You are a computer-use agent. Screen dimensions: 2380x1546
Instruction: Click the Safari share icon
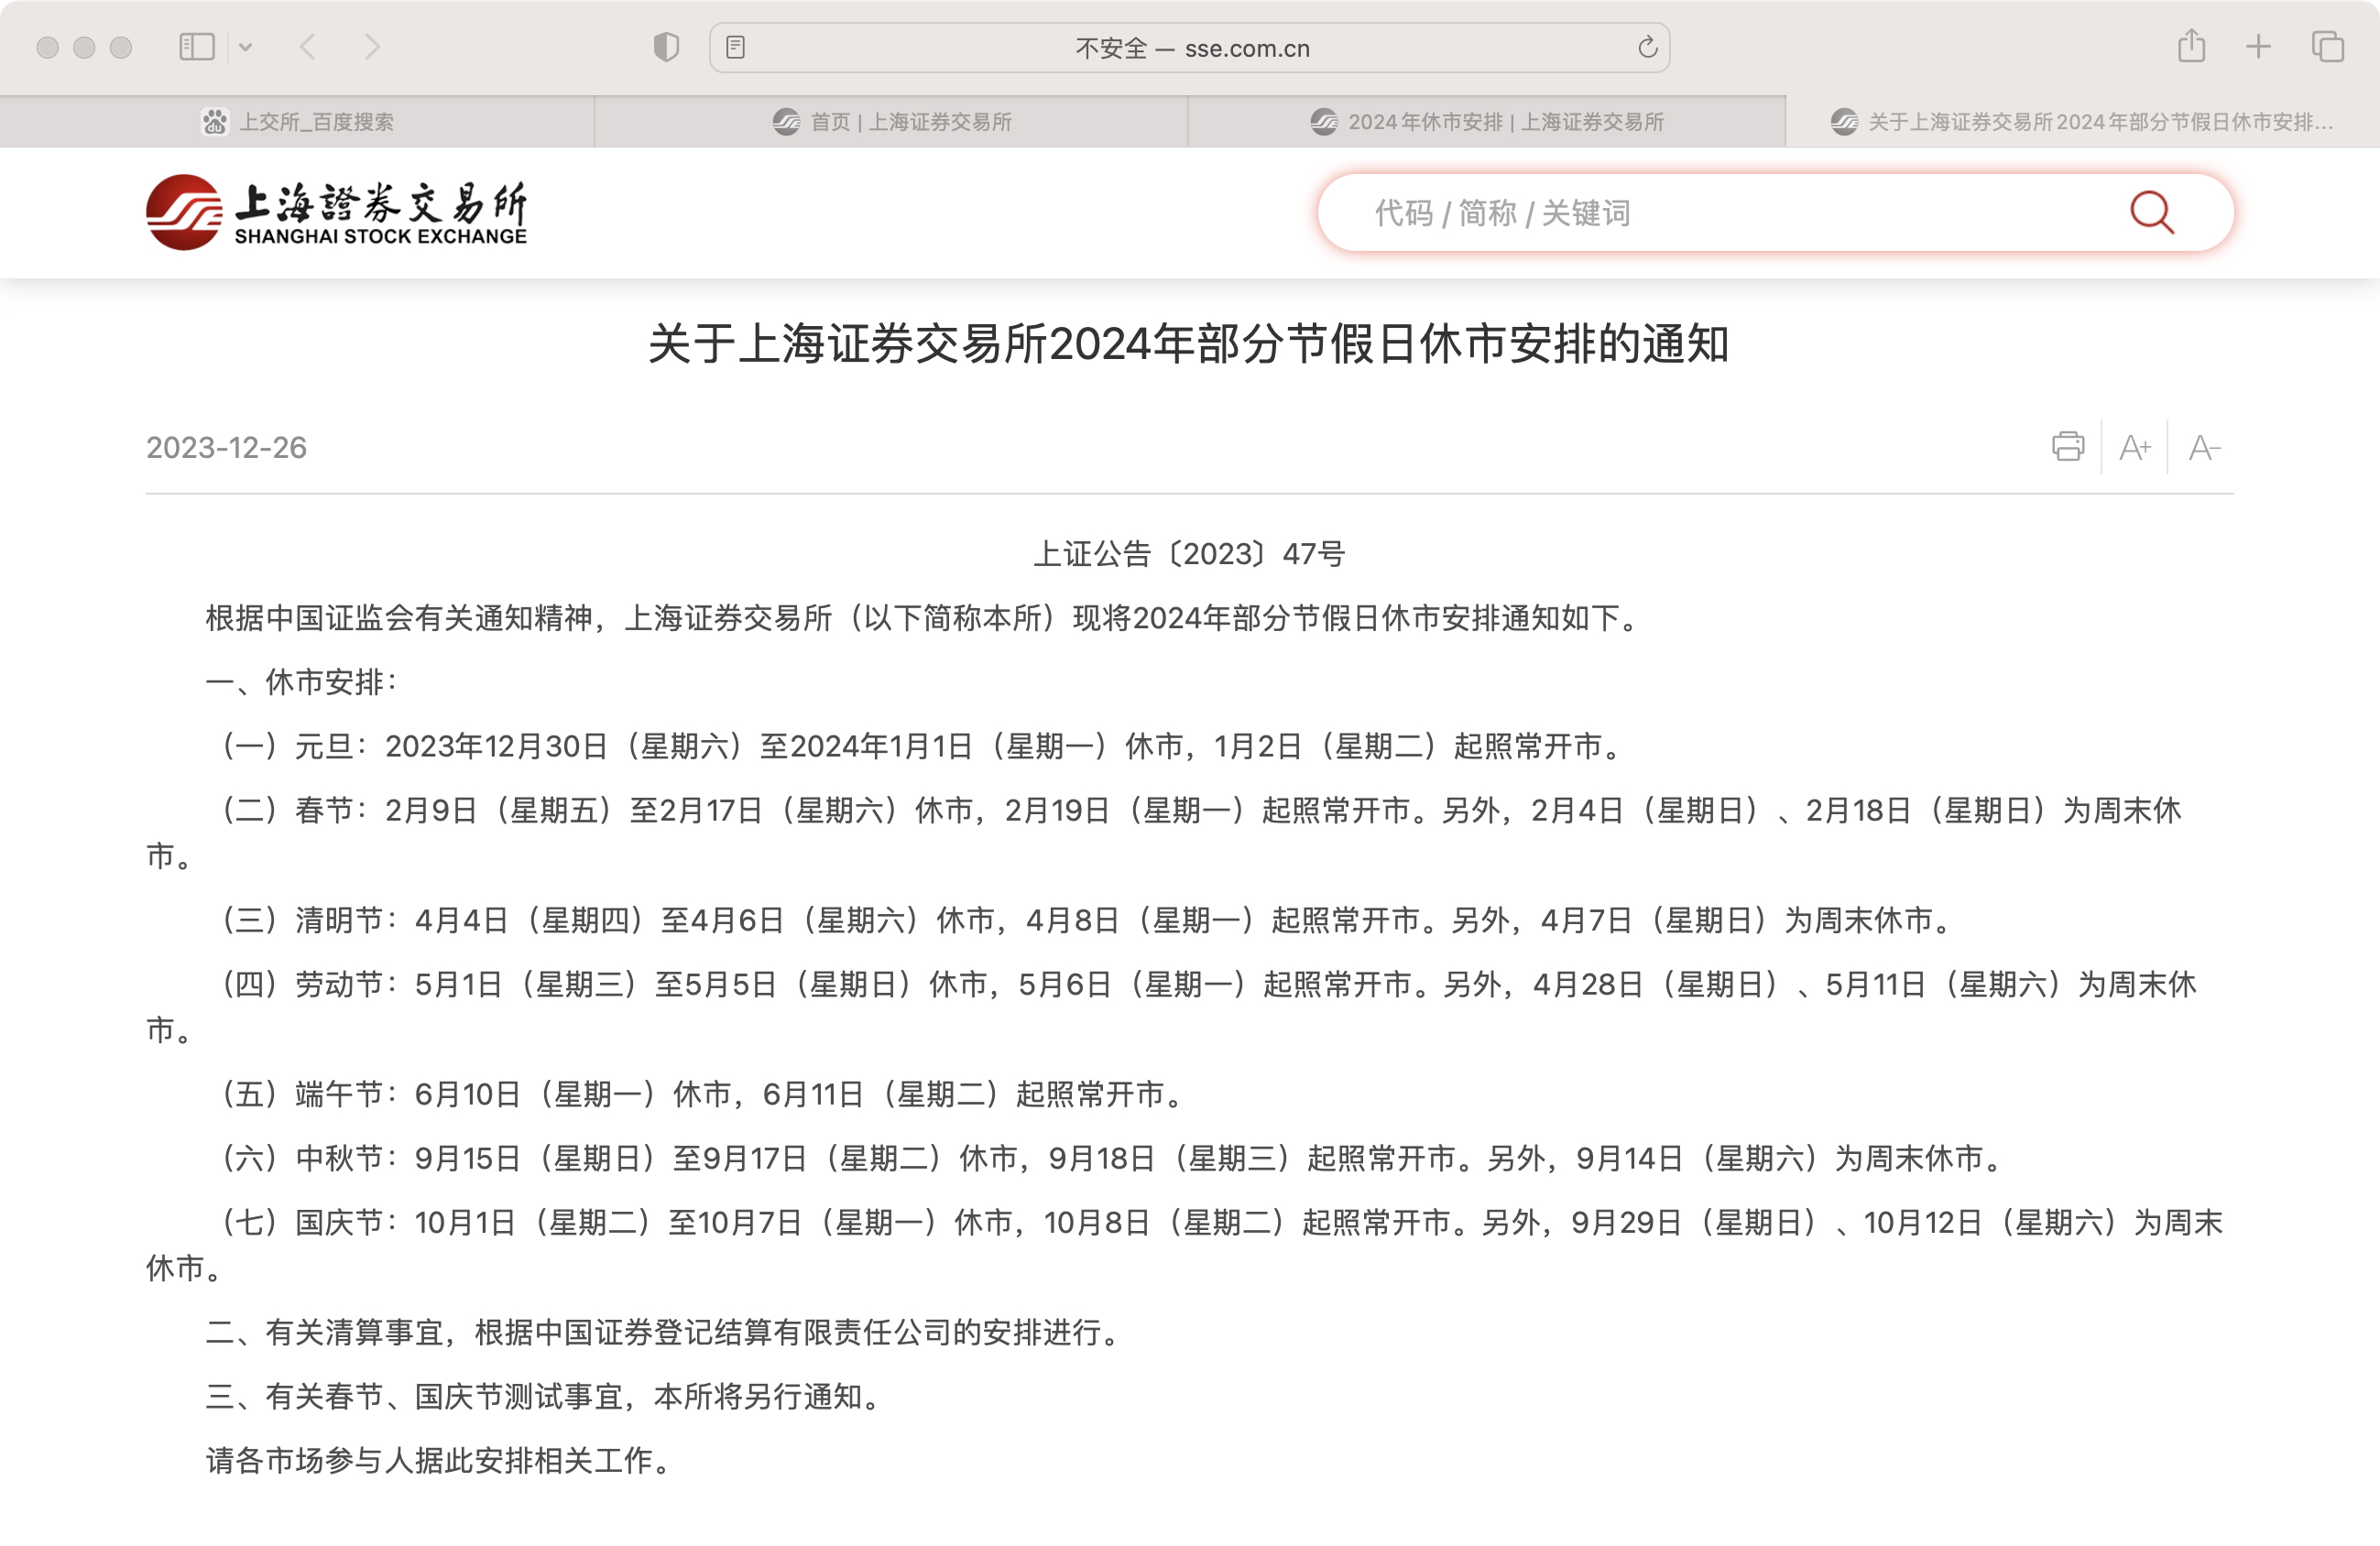(x=2191, y=46)
